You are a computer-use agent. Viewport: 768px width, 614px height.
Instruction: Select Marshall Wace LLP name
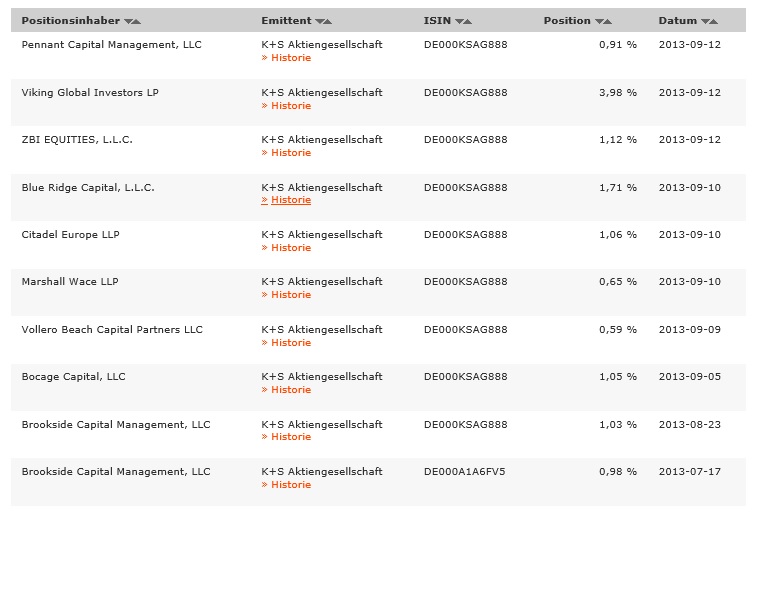(x=70, y=282)
